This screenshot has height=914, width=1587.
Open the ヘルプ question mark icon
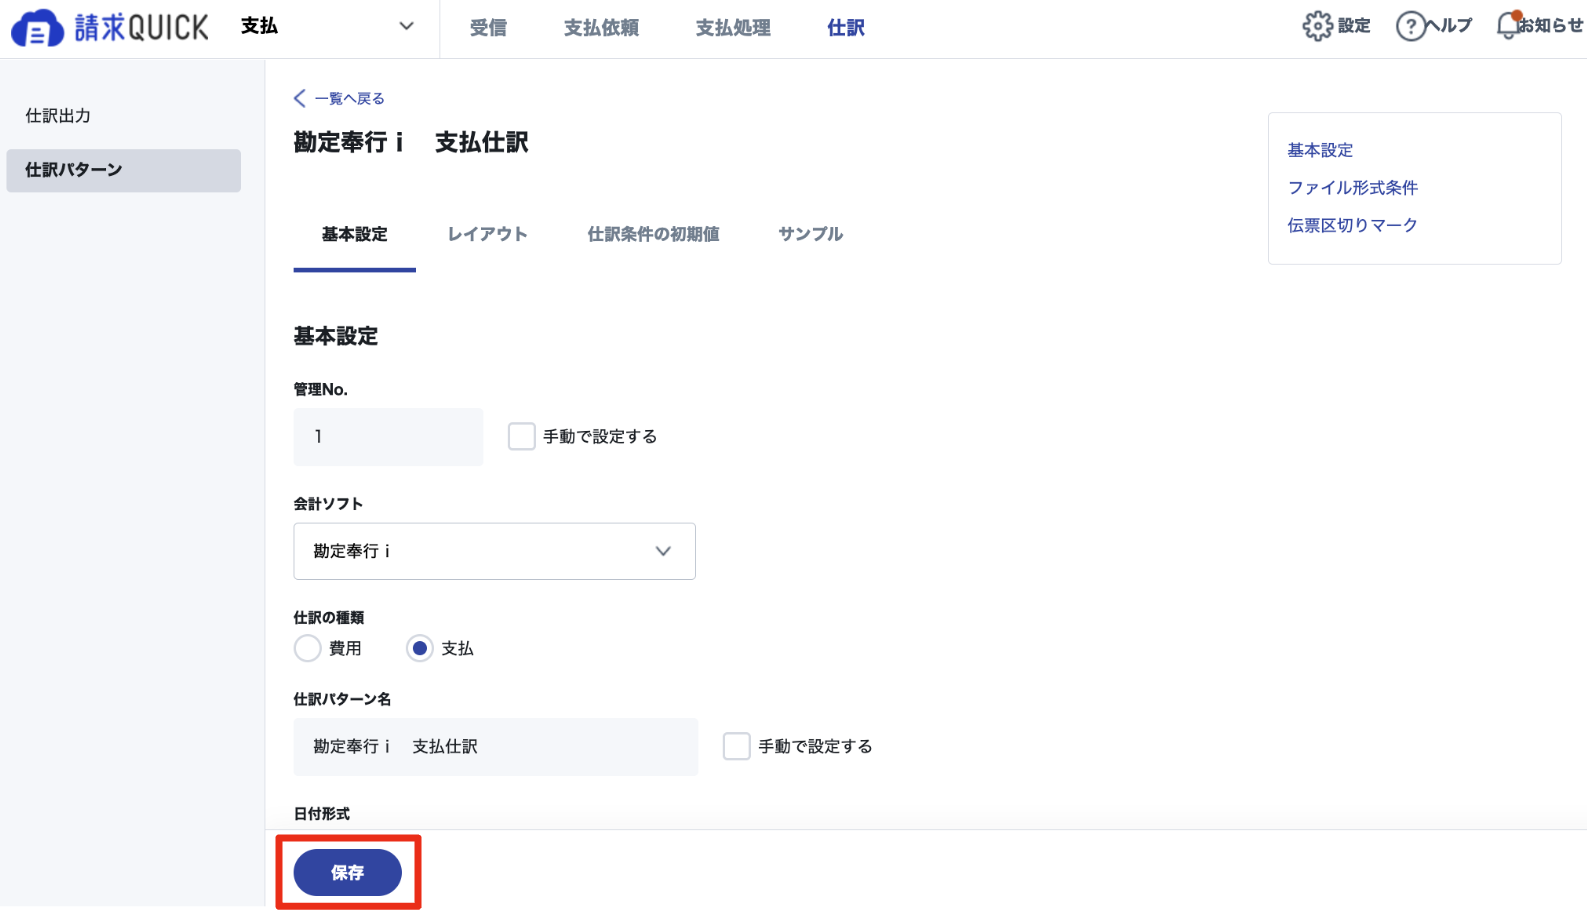coord(1410,26)
